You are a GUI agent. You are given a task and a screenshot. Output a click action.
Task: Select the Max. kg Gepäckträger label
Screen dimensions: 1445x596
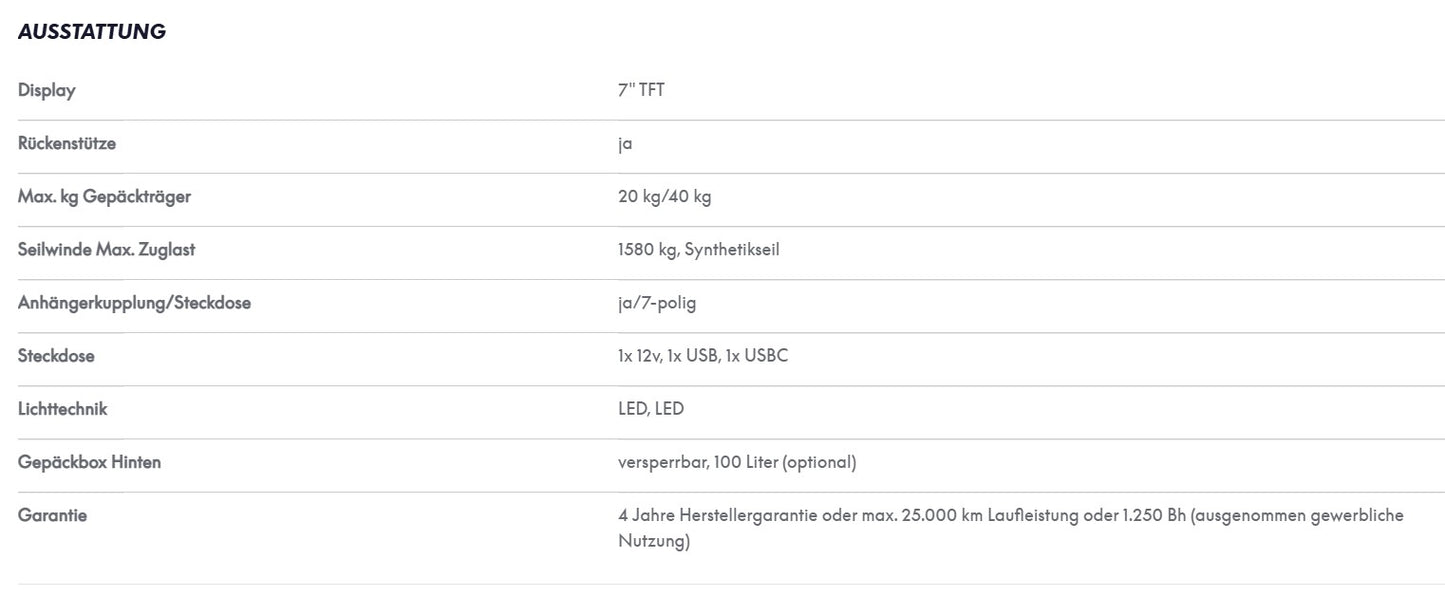(104, 196)
